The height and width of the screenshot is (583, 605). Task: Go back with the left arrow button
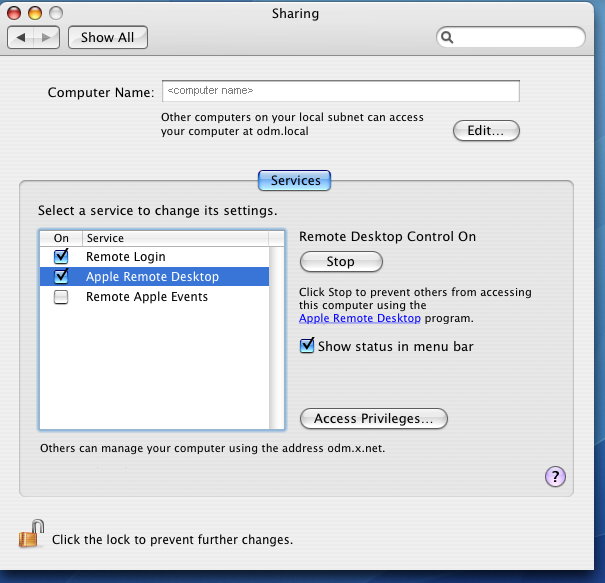(20, 37)
